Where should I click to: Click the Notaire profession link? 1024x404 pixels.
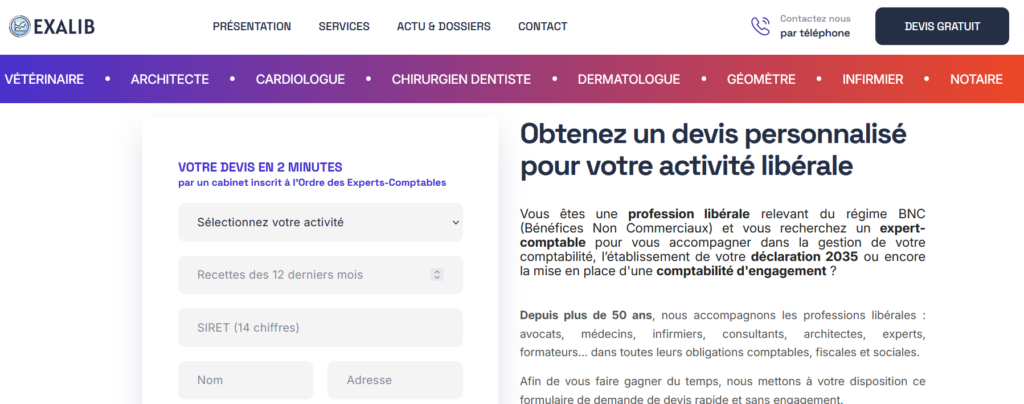(976, 79)
